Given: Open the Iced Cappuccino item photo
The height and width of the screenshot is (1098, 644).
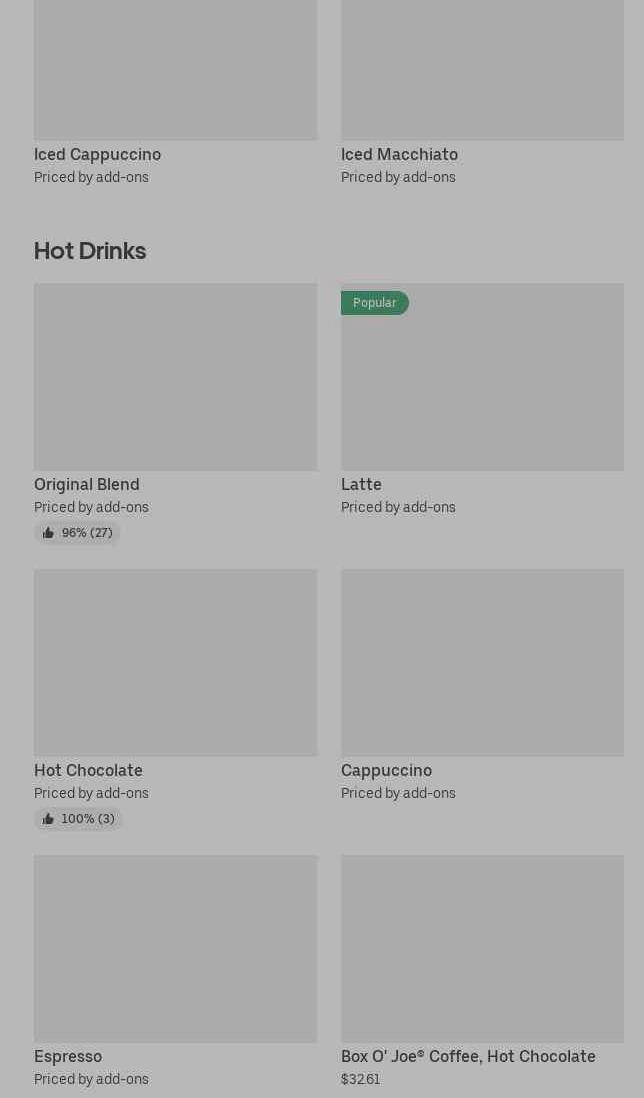Looking at the screenshot, I should (x=175, y=70).
